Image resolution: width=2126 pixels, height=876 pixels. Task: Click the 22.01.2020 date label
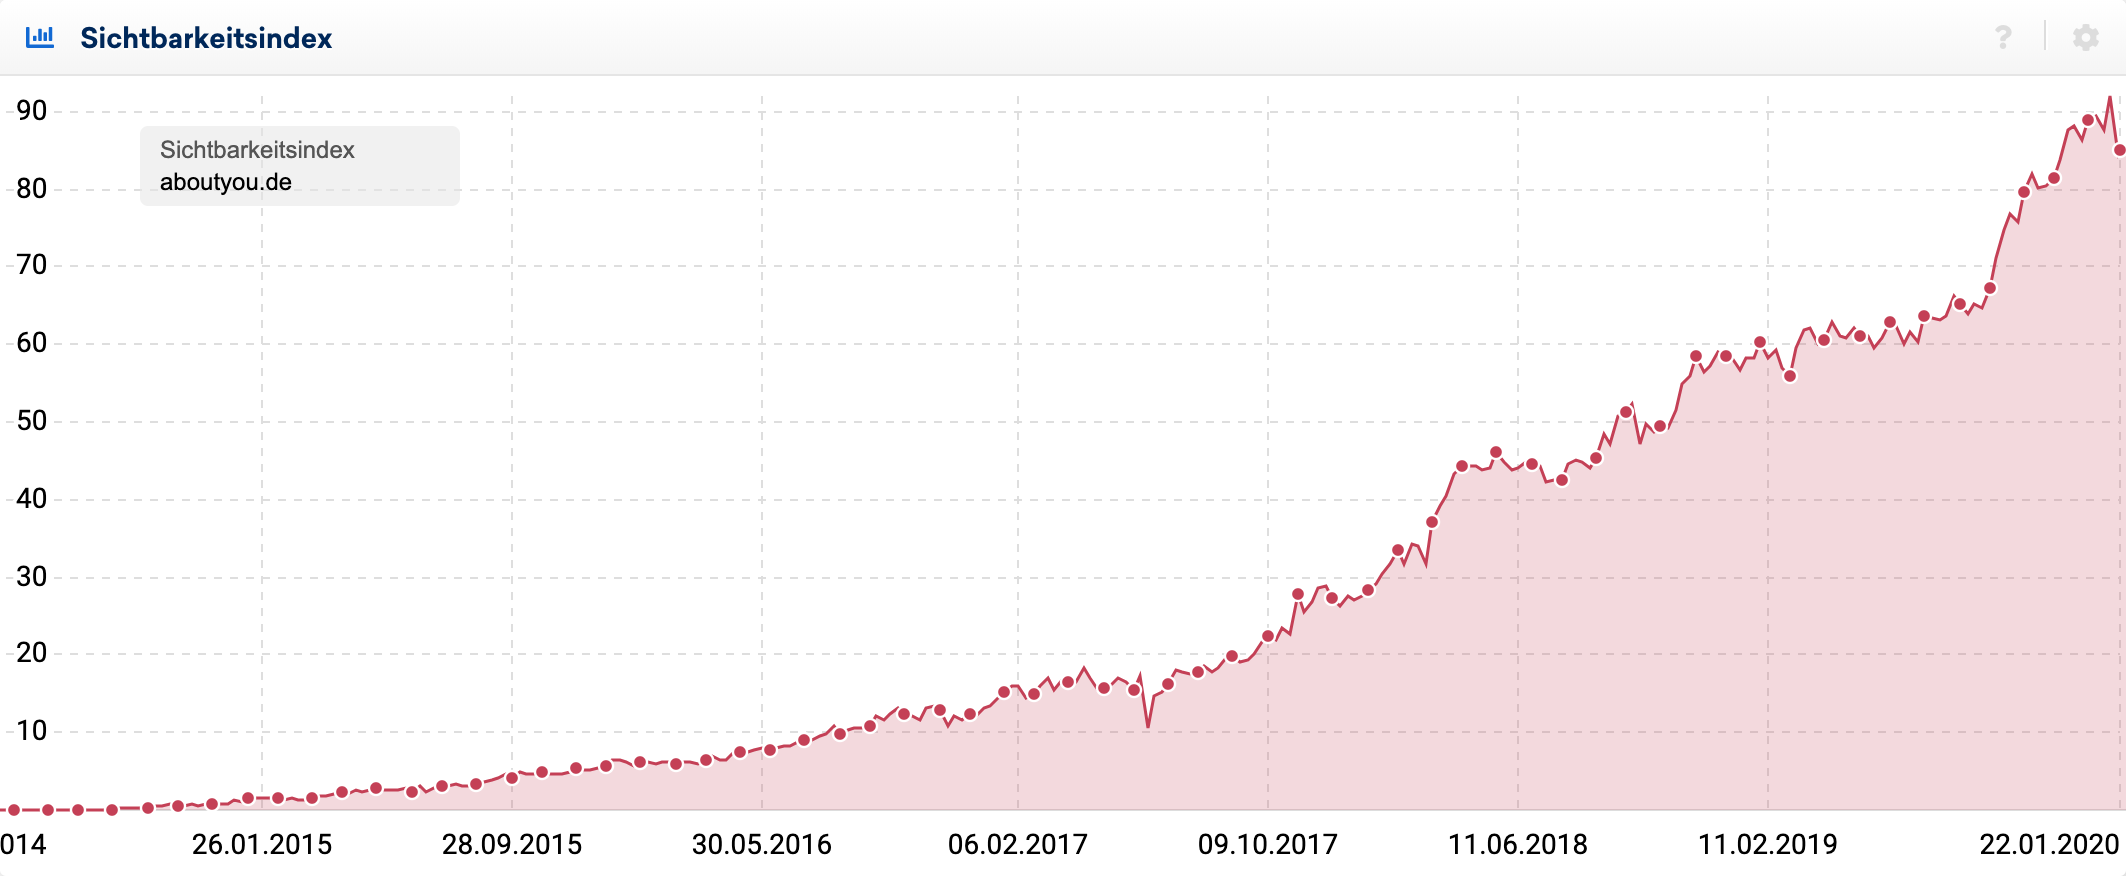2049,845
